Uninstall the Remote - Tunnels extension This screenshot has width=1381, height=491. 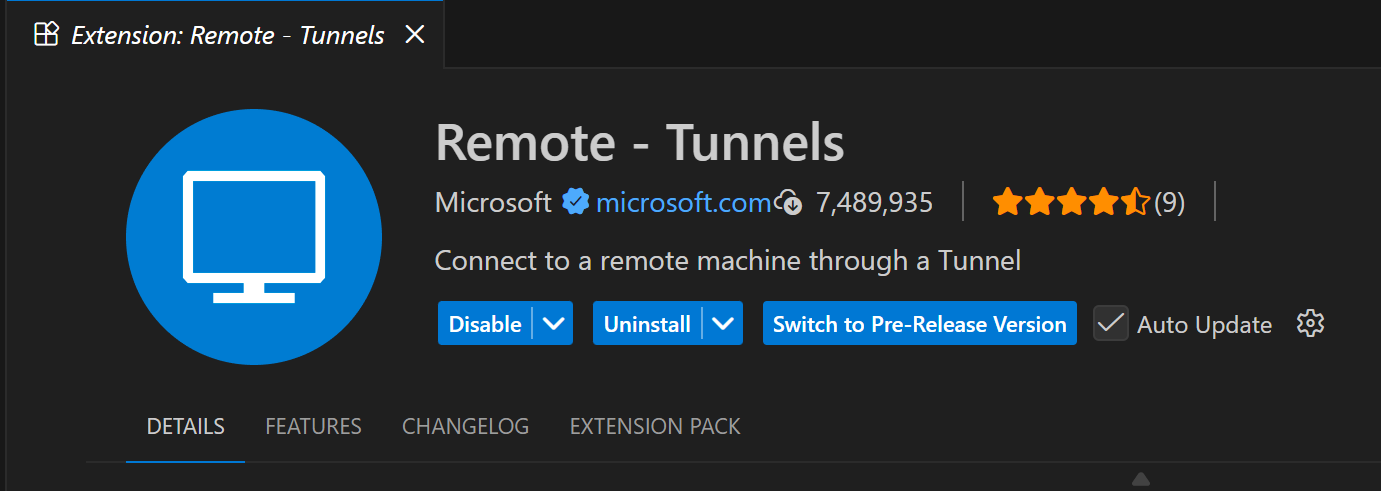(647, 324)
